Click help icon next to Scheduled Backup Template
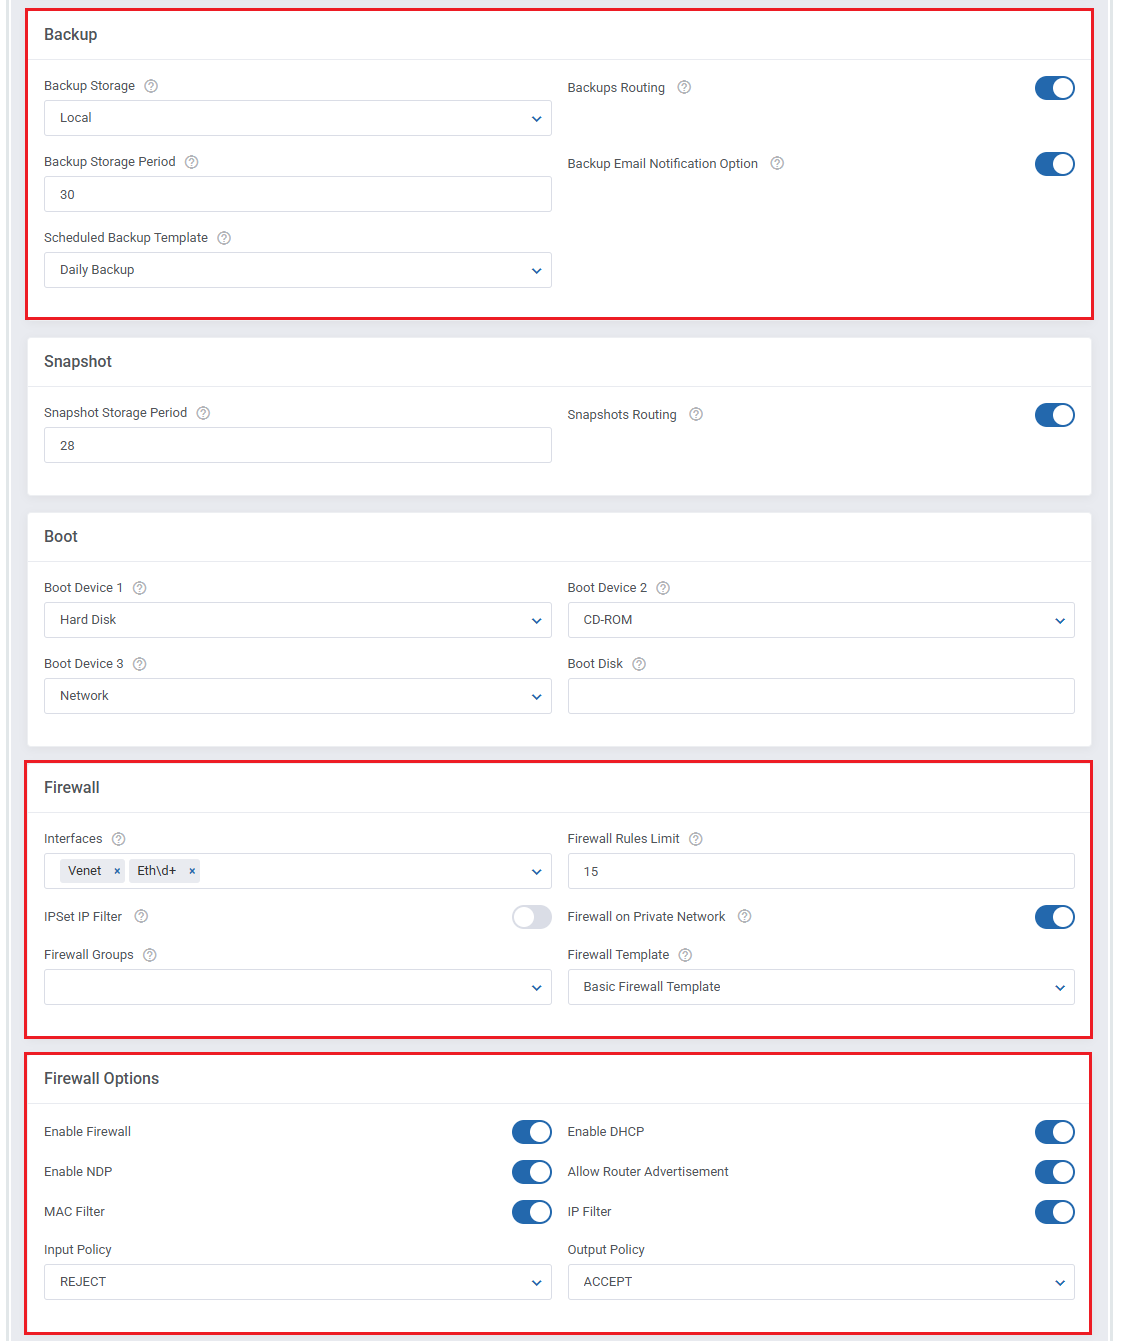 [224, 238]
